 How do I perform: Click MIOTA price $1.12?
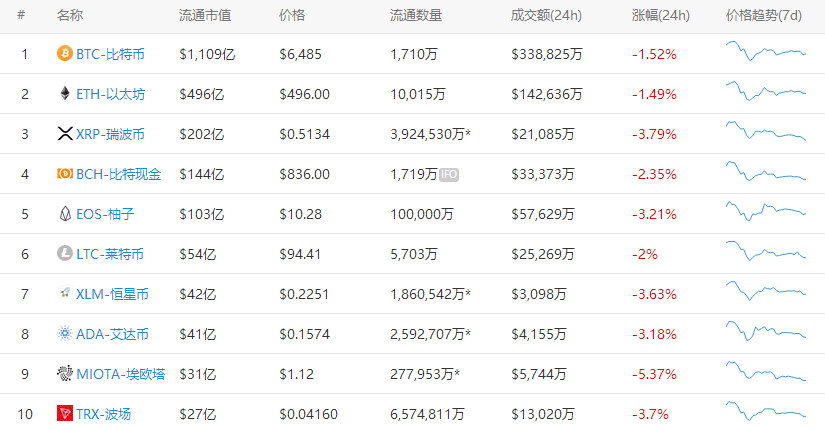(297, 374)
